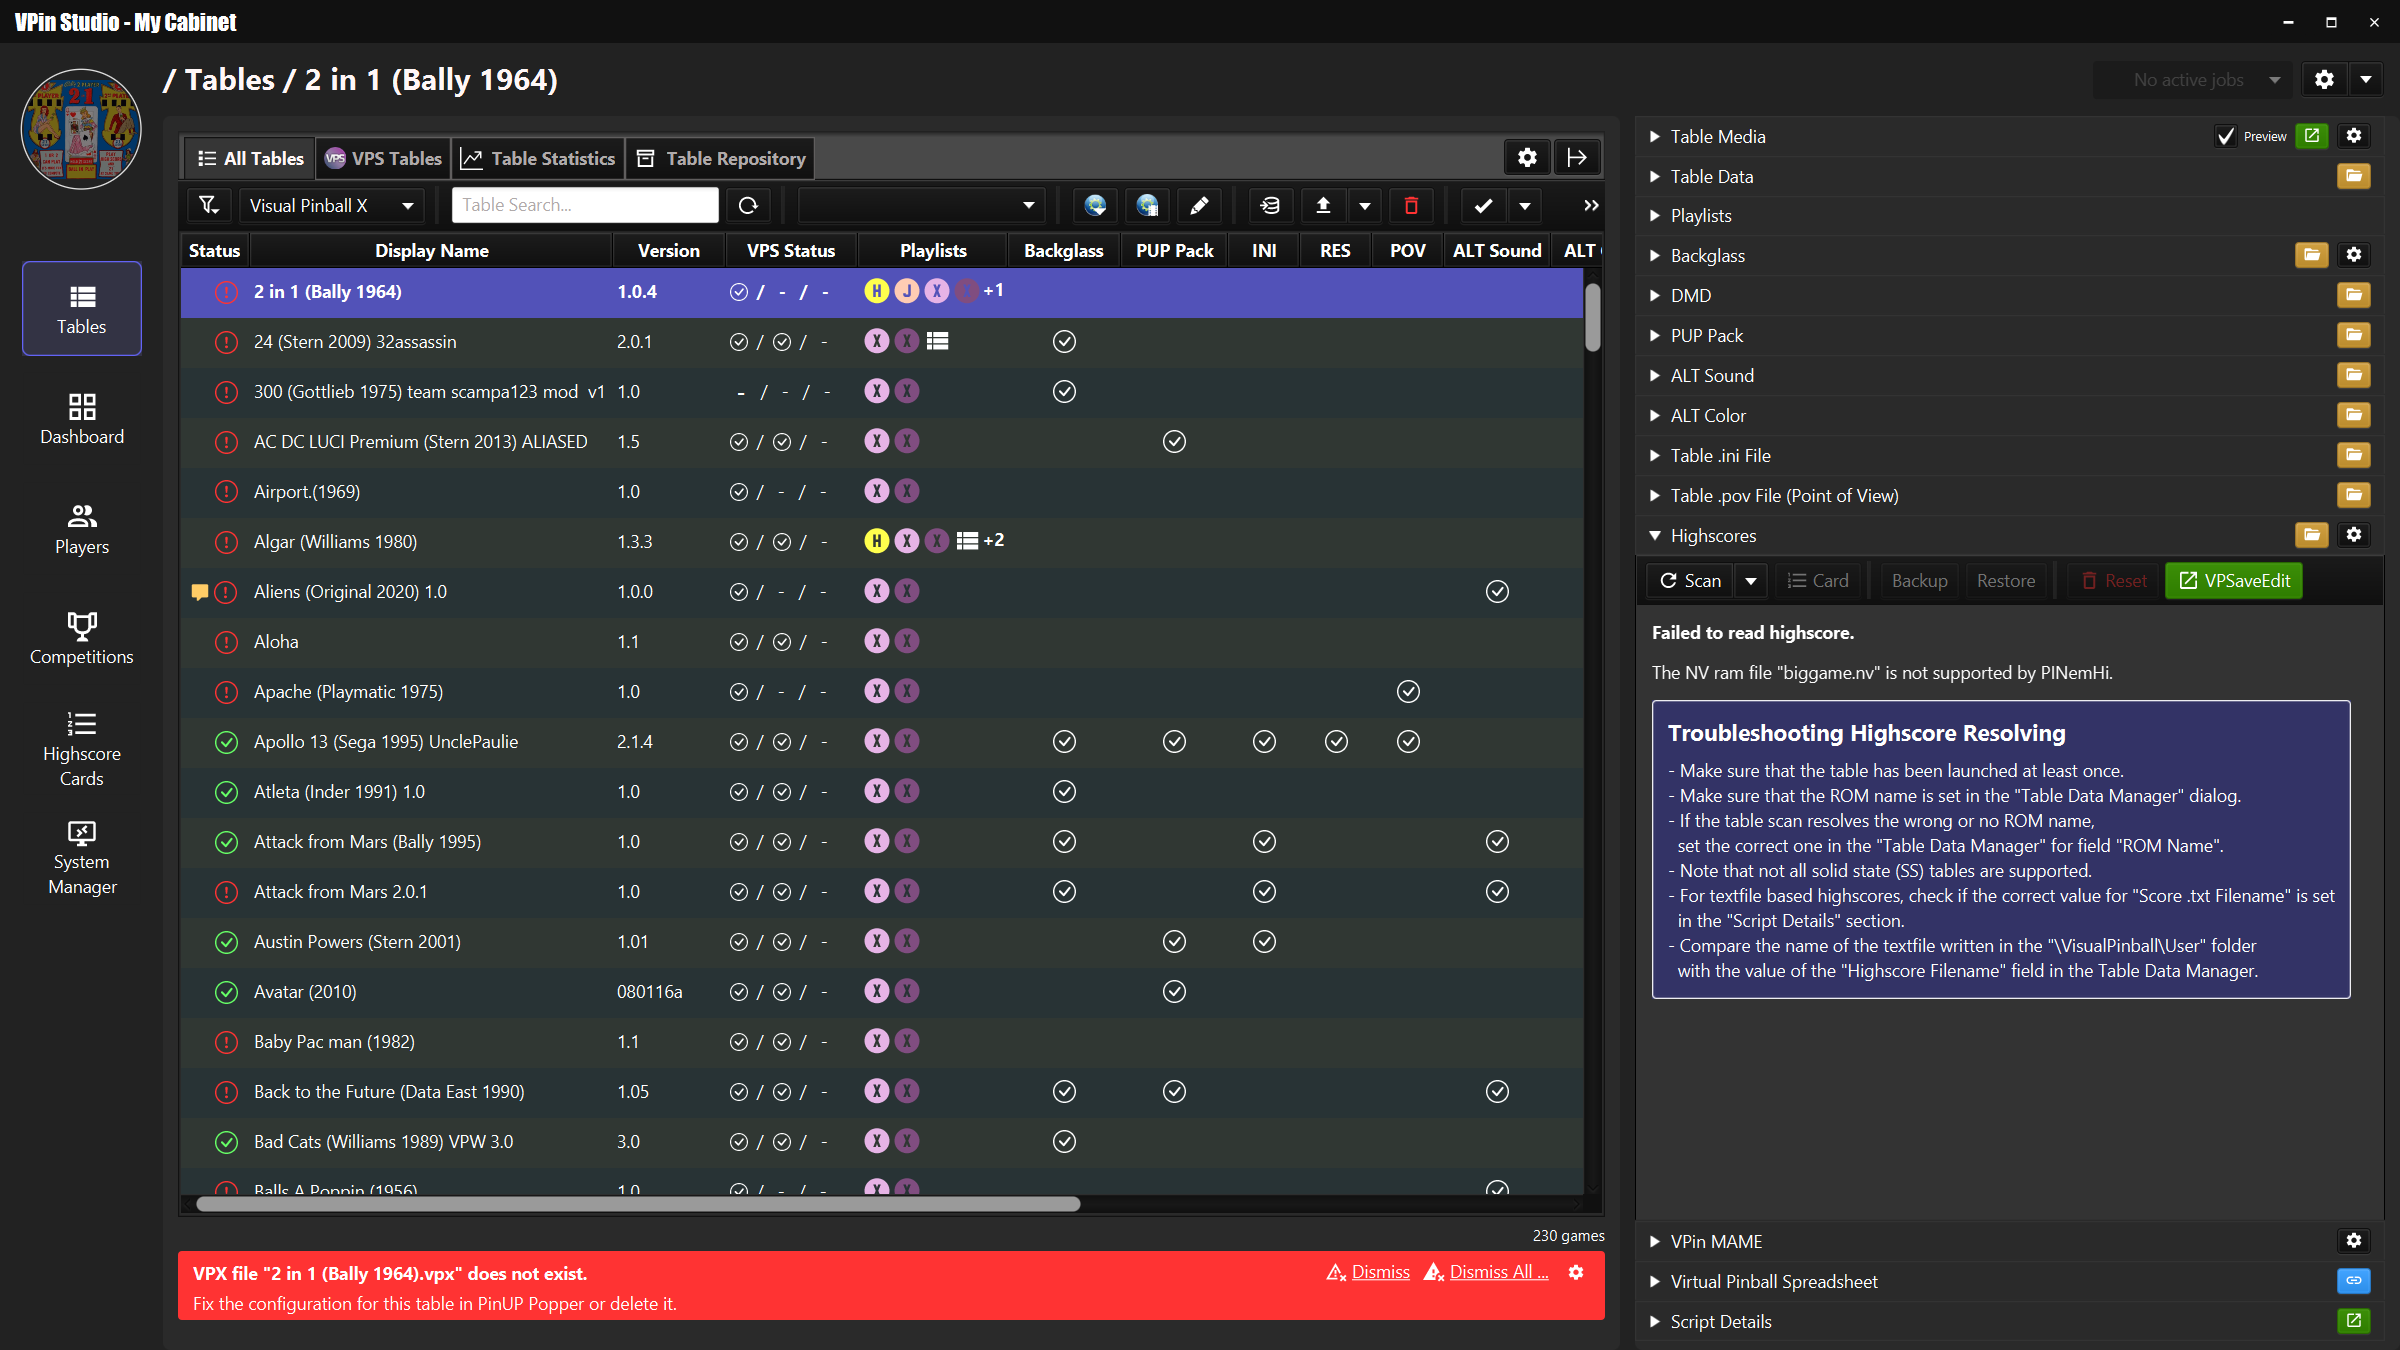2400x1350 pixels.
Task: Sort by Display Name column header
Action: click(x=431, y=250)
